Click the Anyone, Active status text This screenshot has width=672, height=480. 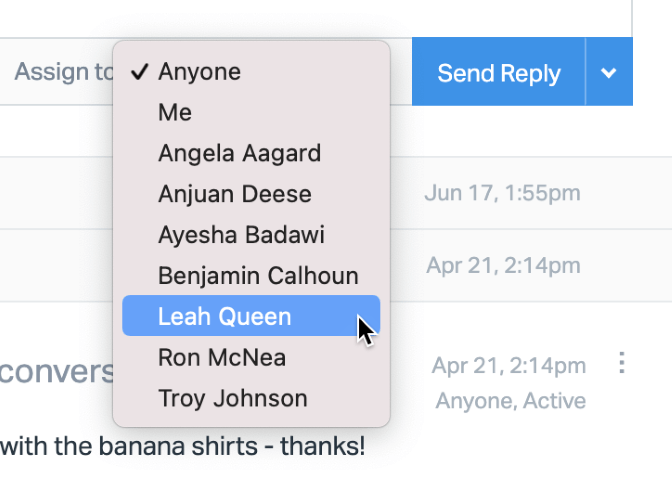click(510, 401)
